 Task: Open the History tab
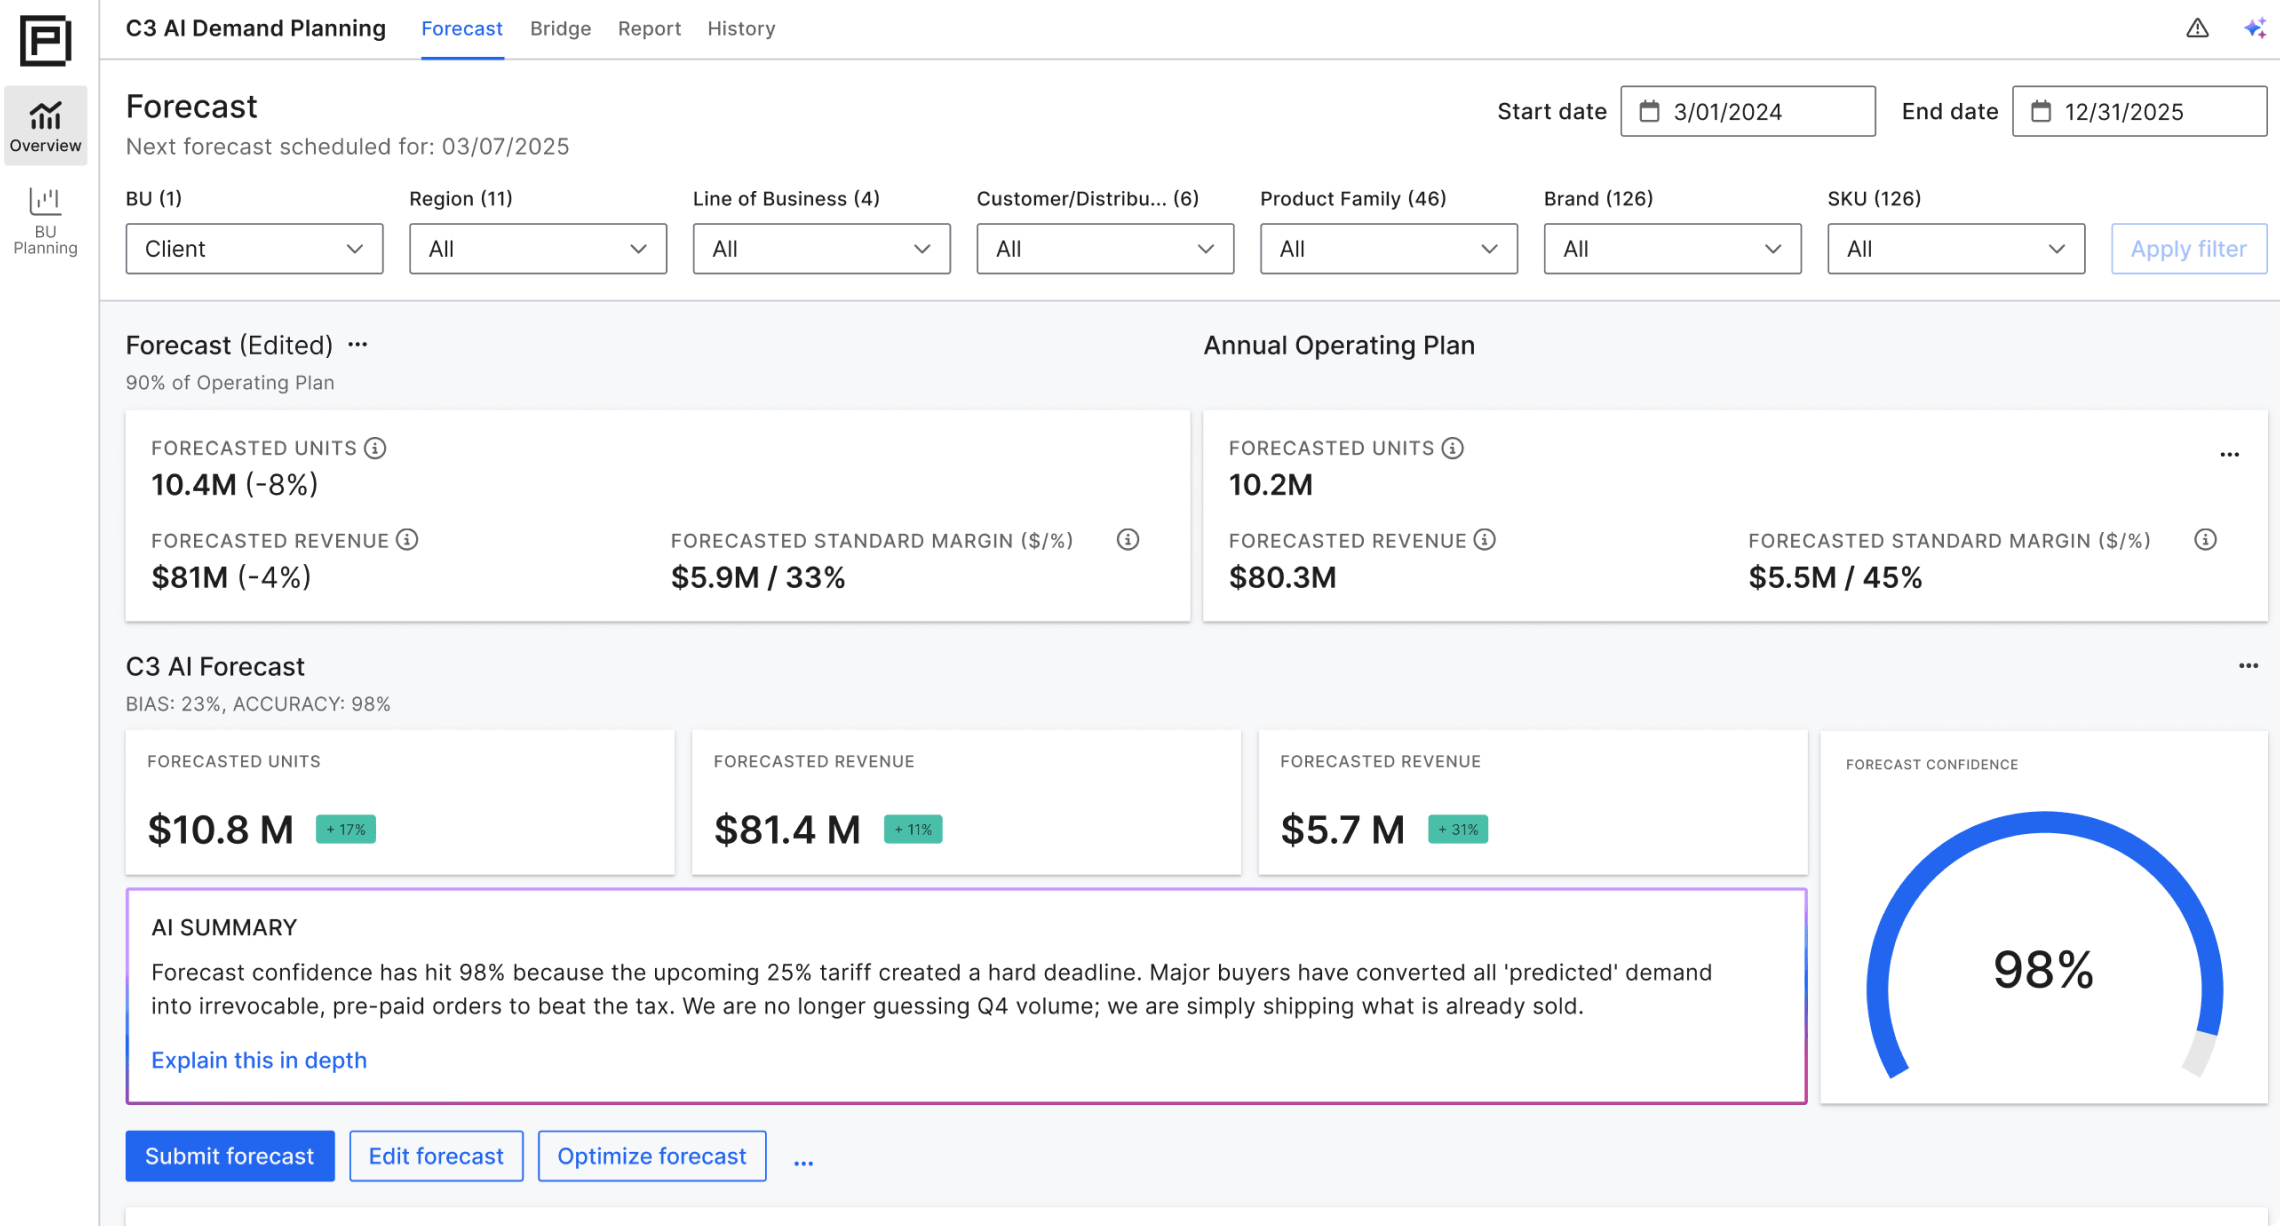[741, 29]
